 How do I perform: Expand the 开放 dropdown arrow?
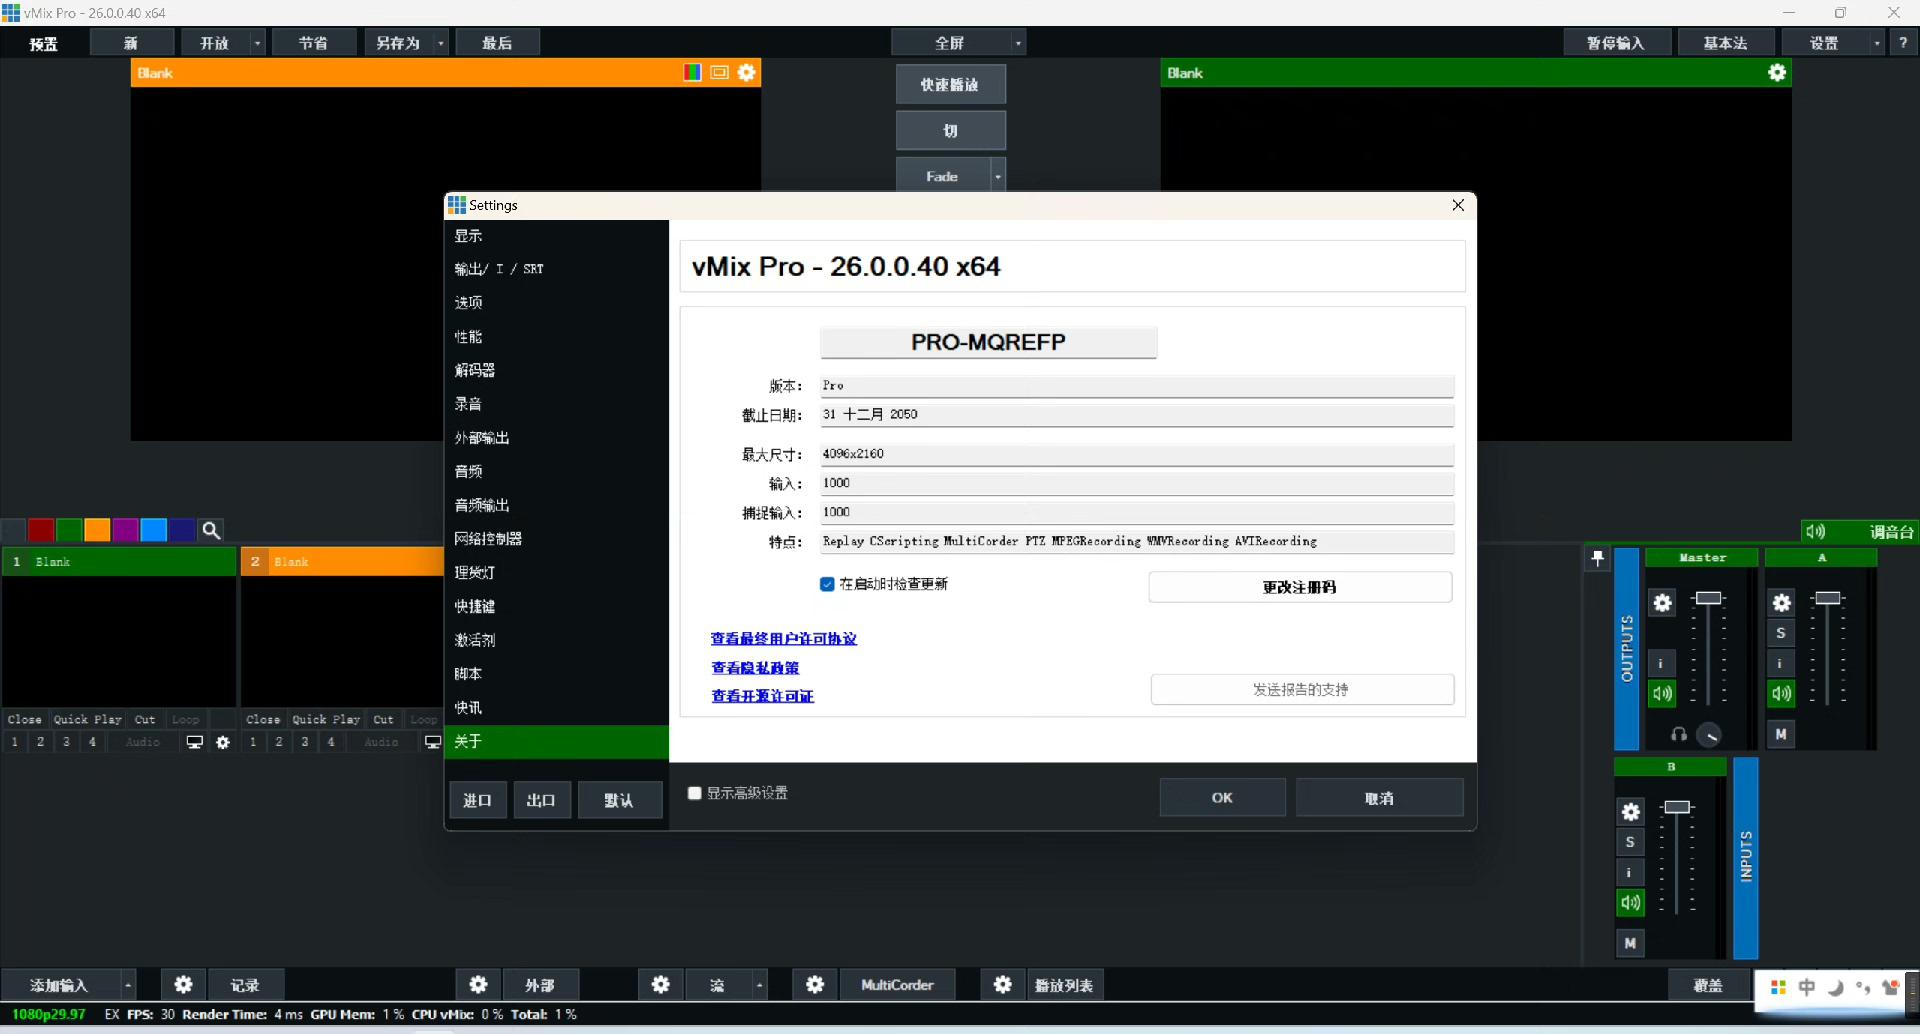257,43
